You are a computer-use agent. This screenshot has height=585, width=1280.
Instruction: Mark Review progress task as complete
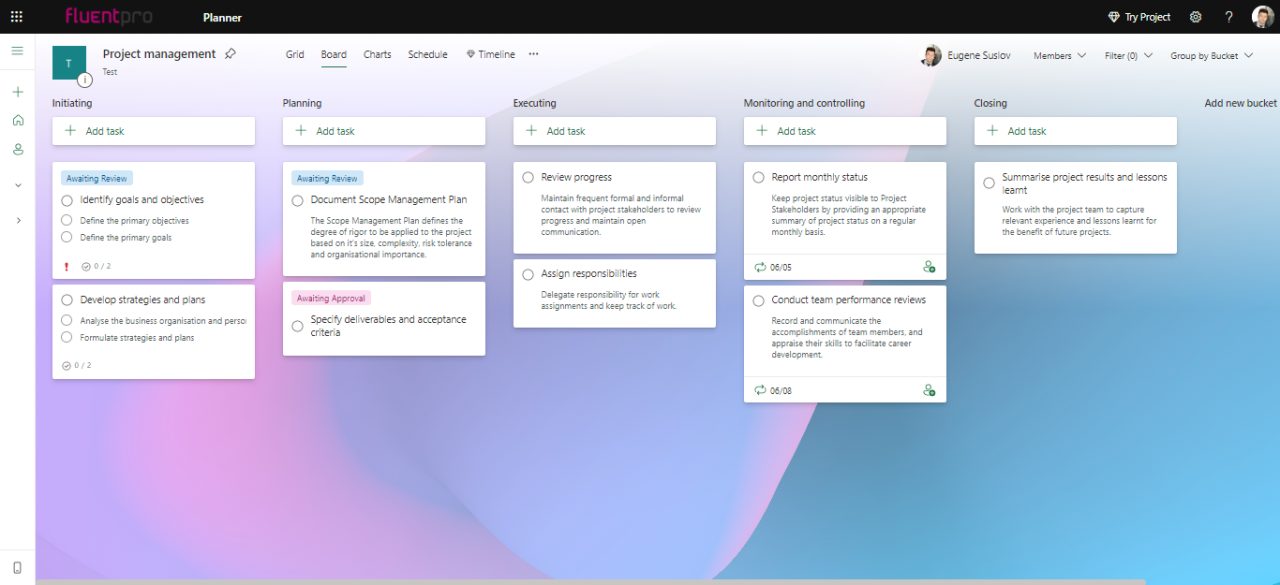527,177
